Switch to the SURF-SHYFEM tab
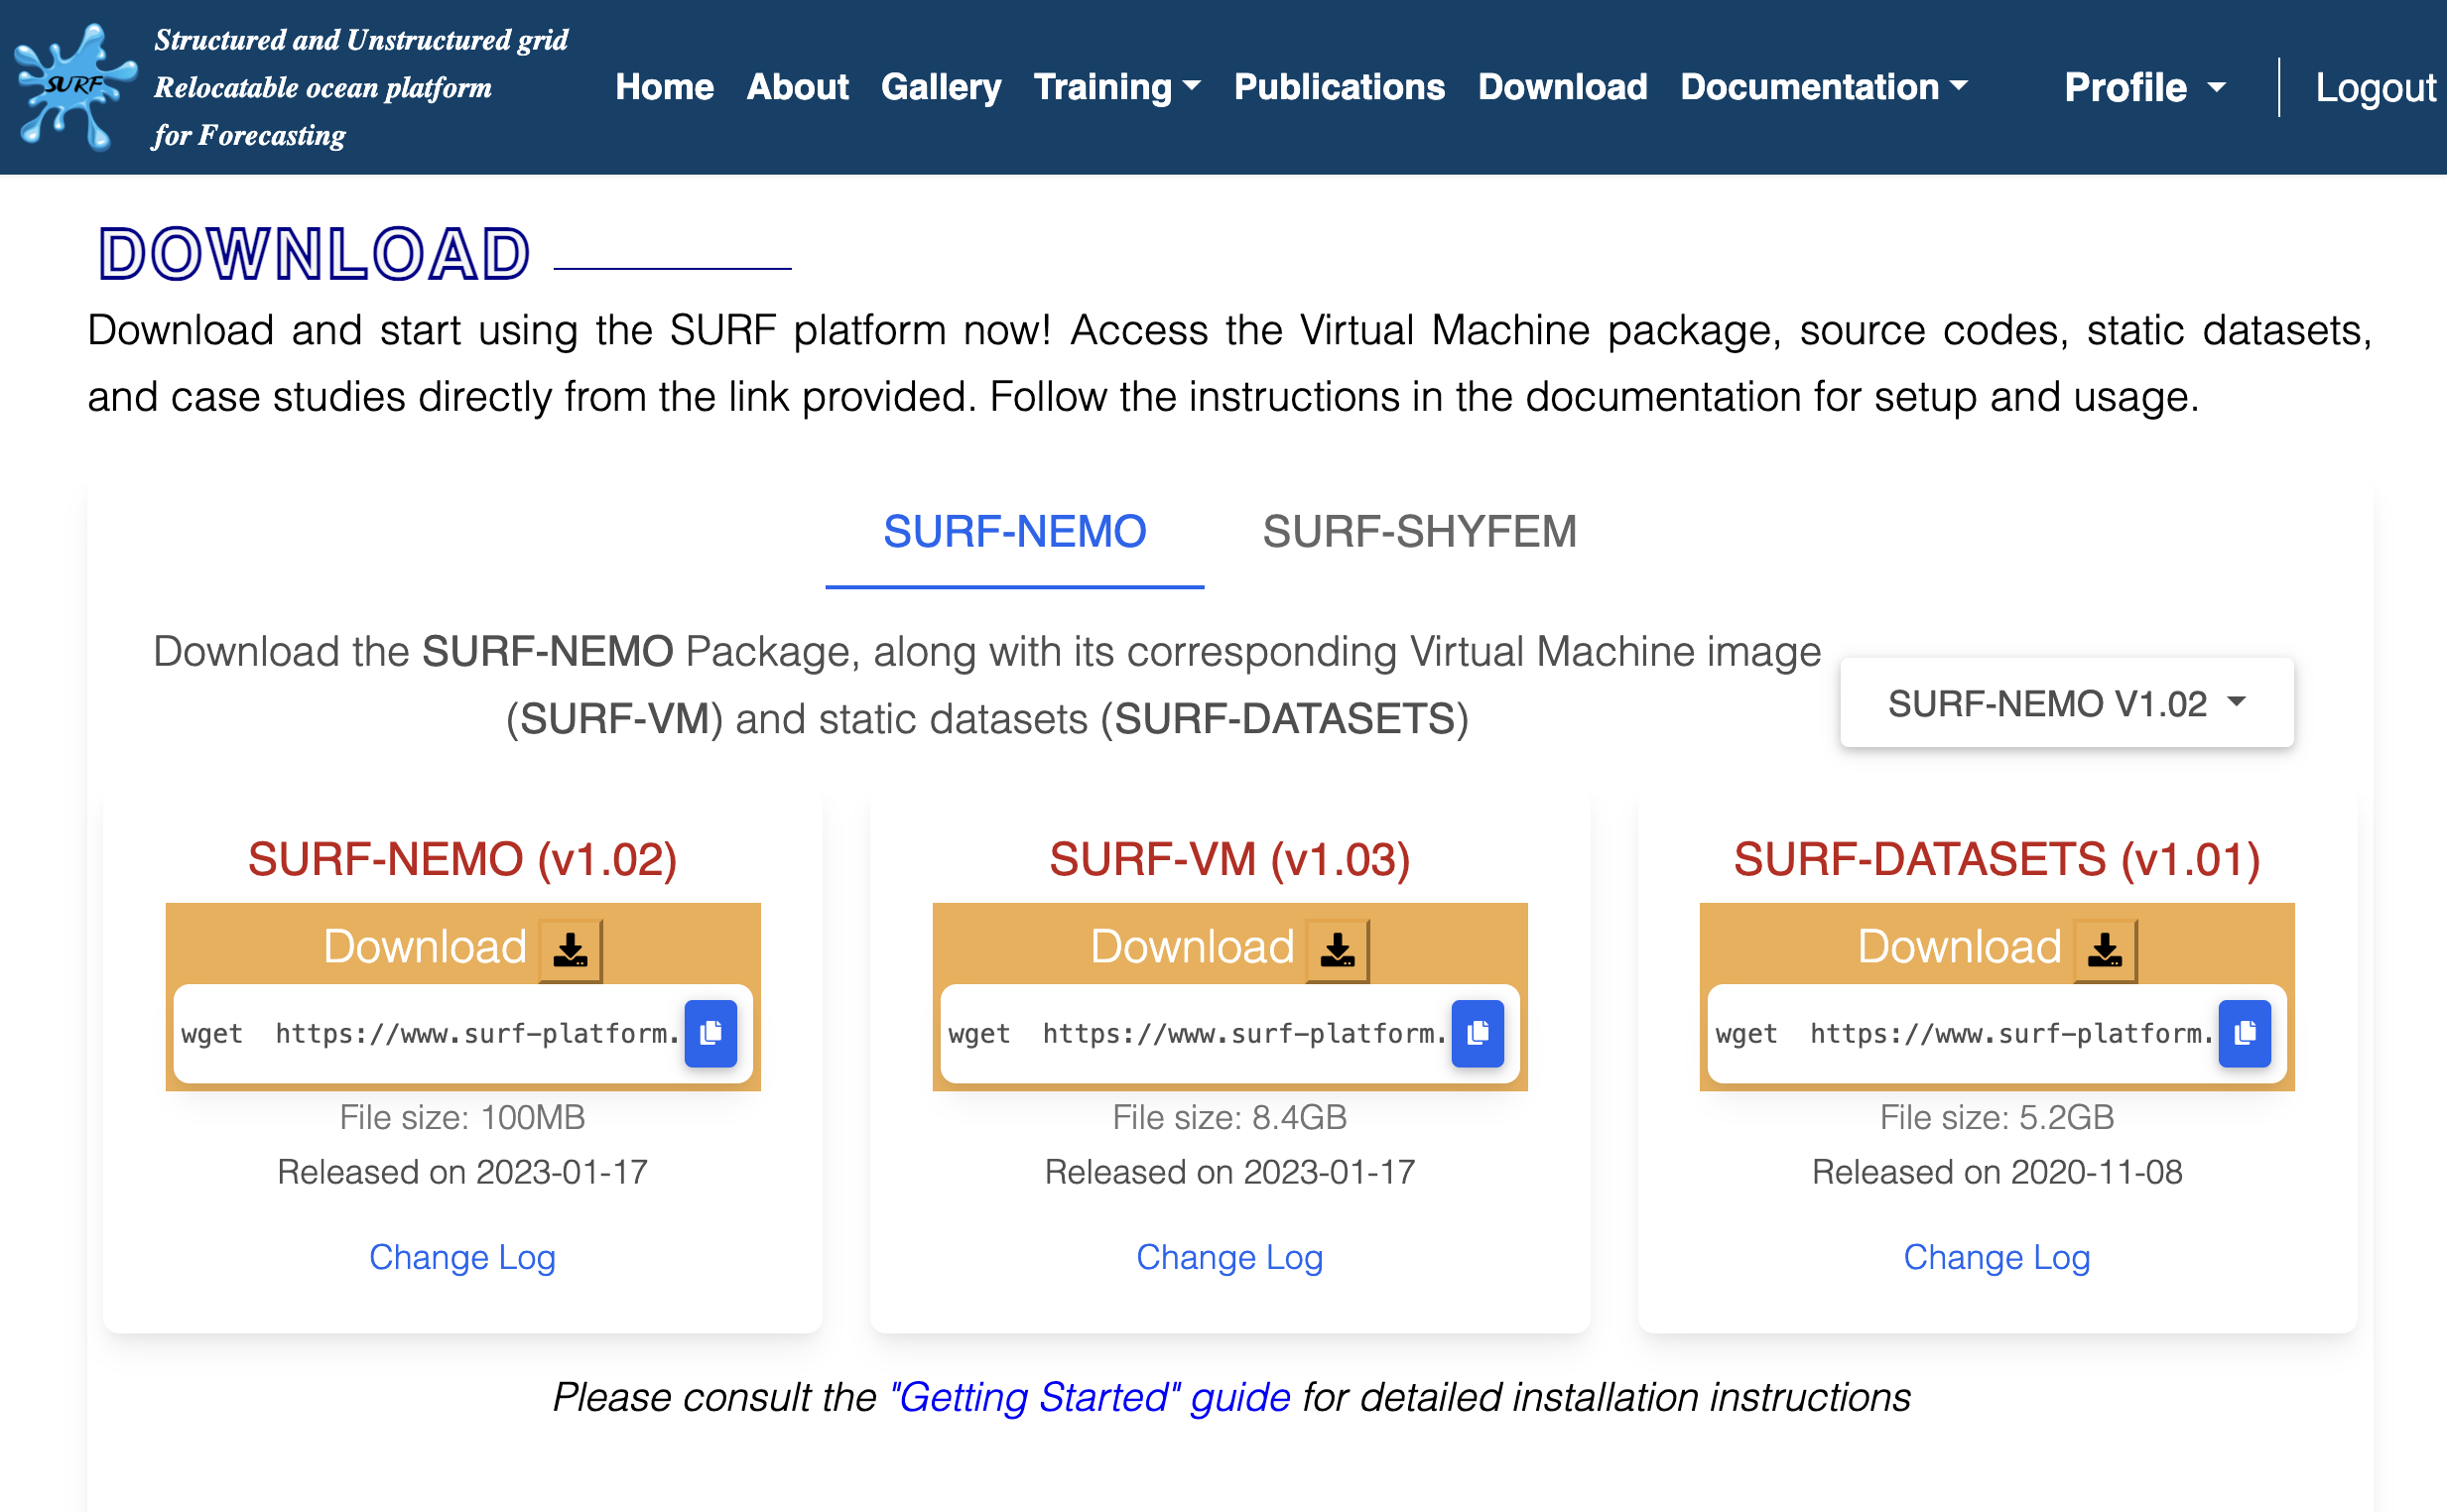Screen dimensions: 2447x1512 coord(1419,532)
